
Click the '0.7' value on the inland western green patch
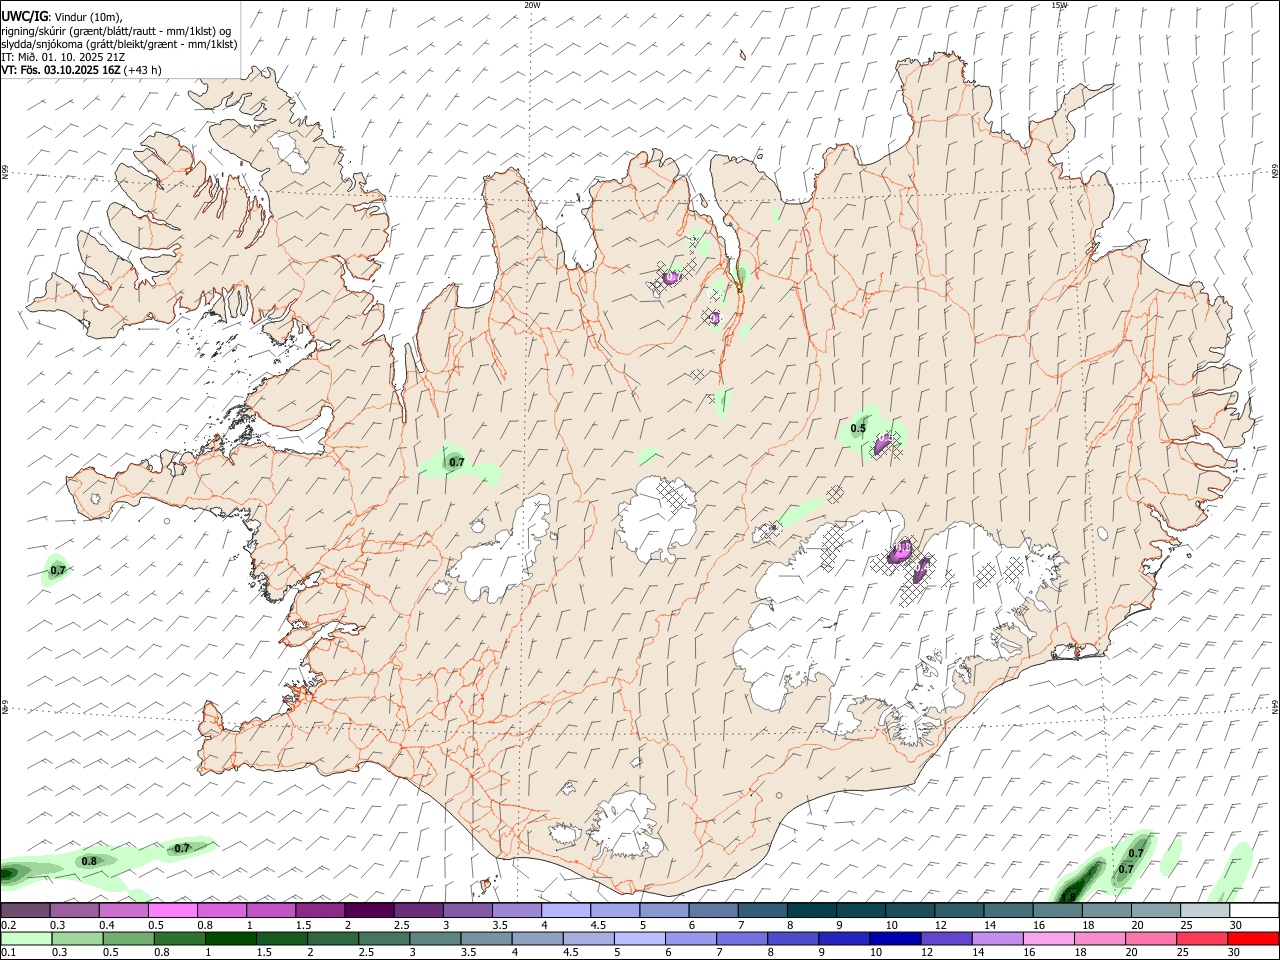click(457, 462)
